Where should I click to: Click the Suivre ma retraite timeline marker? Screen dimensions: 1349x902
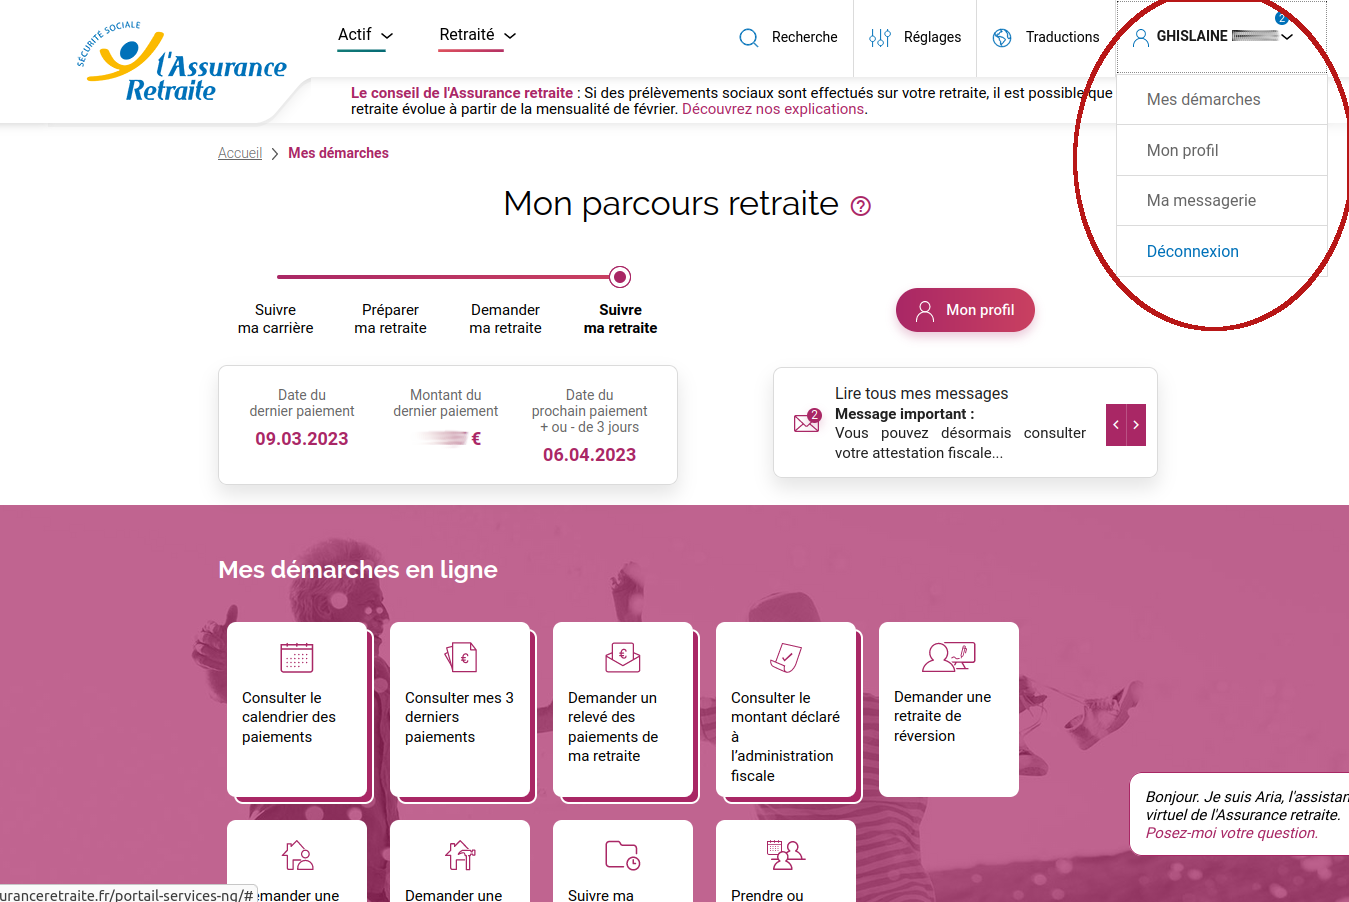point(620,277)
